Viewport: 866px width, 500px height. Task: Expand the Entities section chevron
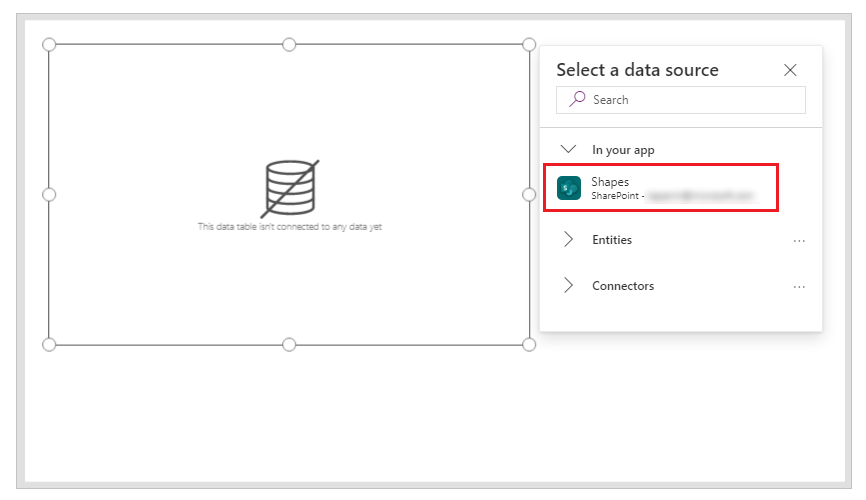coord(569,240)
